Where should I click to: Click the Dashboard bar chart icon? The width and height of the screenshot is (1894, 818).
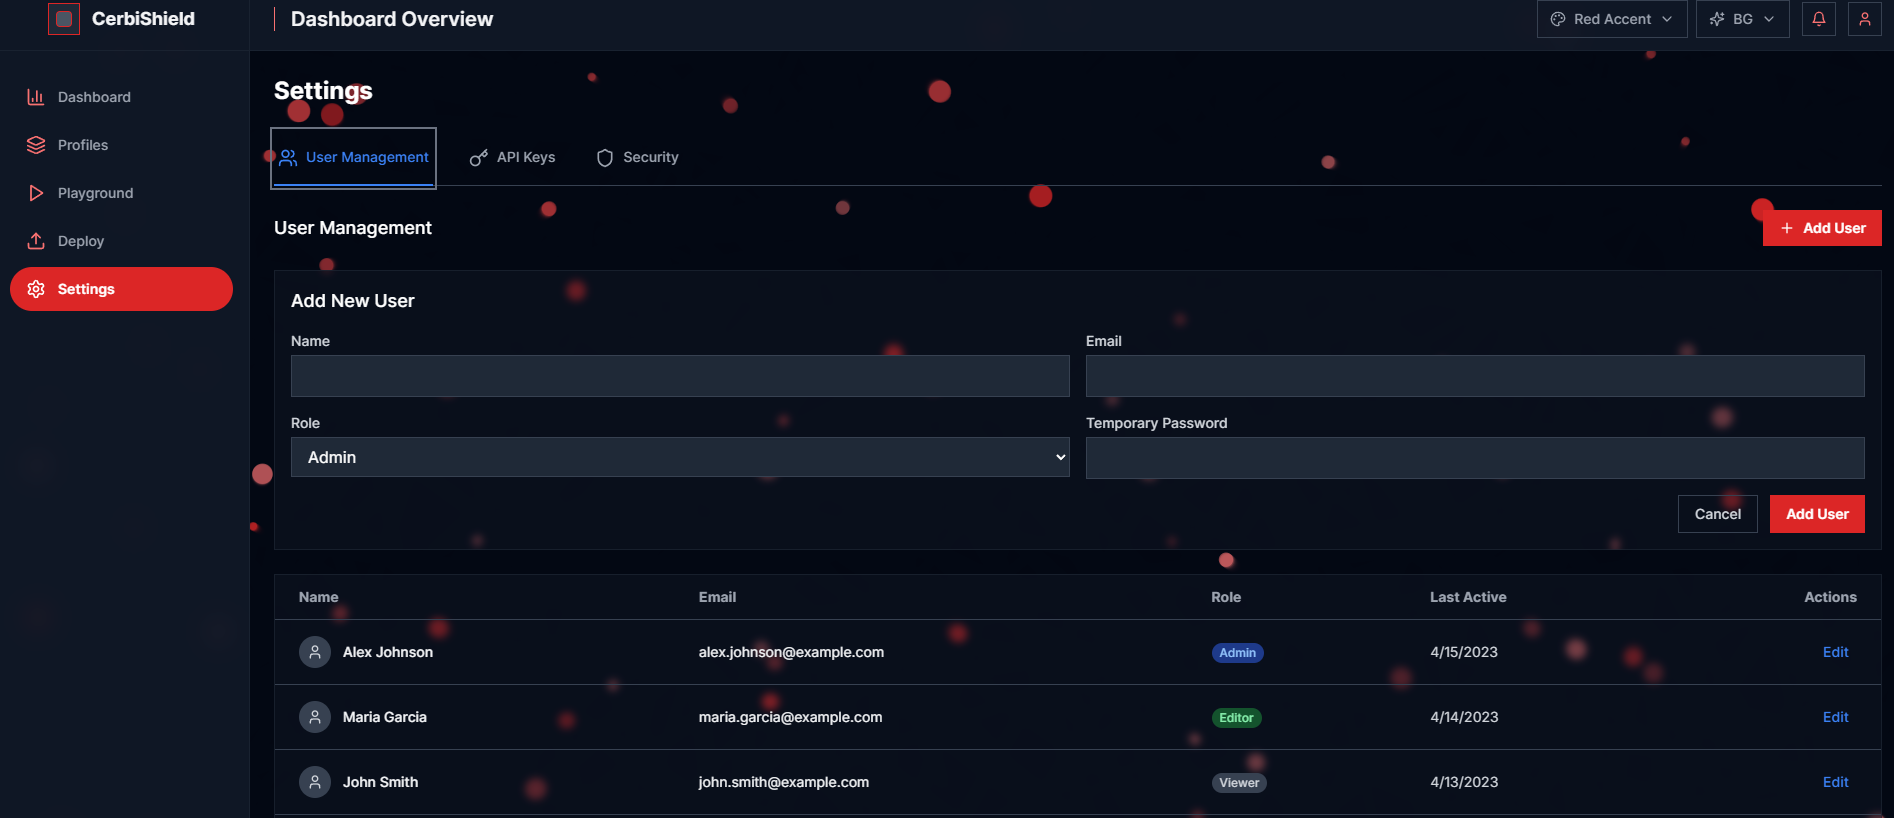(x=36, y=97)
